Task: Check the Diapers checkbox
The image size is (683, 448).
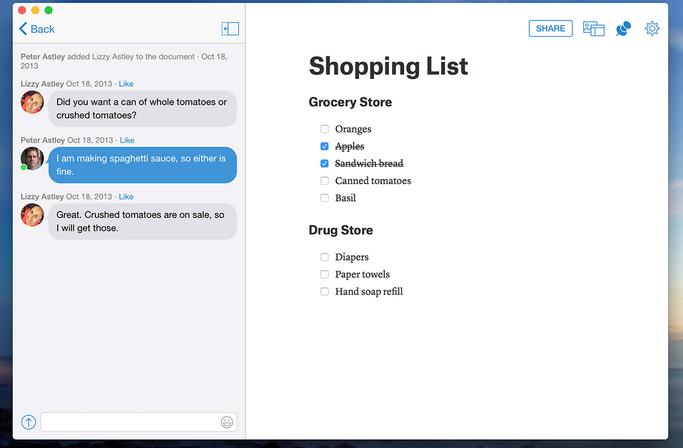Action: point(325,257)
